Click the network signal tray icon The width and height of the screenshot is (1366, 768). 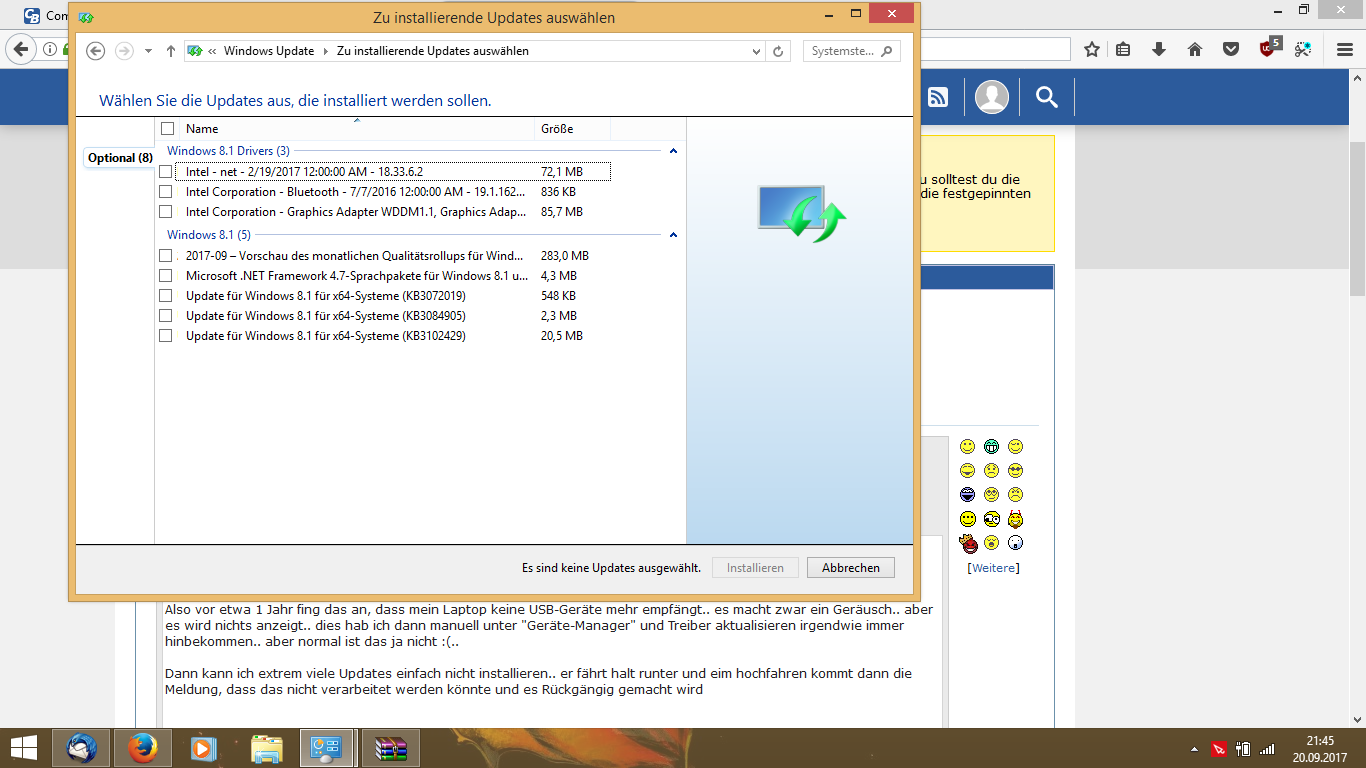pos(1267,748)
